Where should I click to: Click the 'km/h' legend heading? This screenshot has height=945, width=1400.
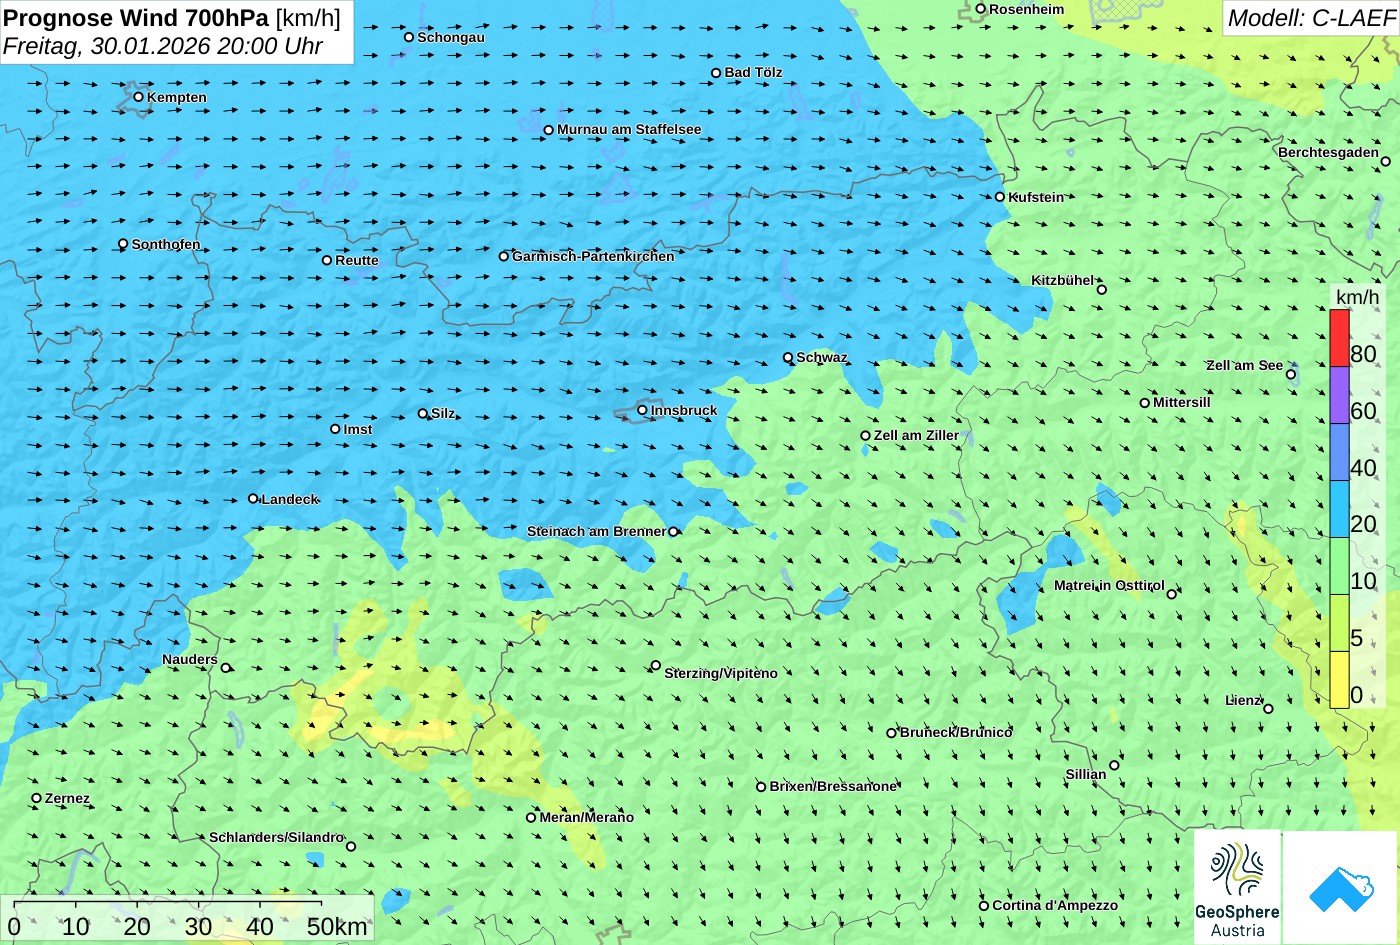coord(1357,297)
